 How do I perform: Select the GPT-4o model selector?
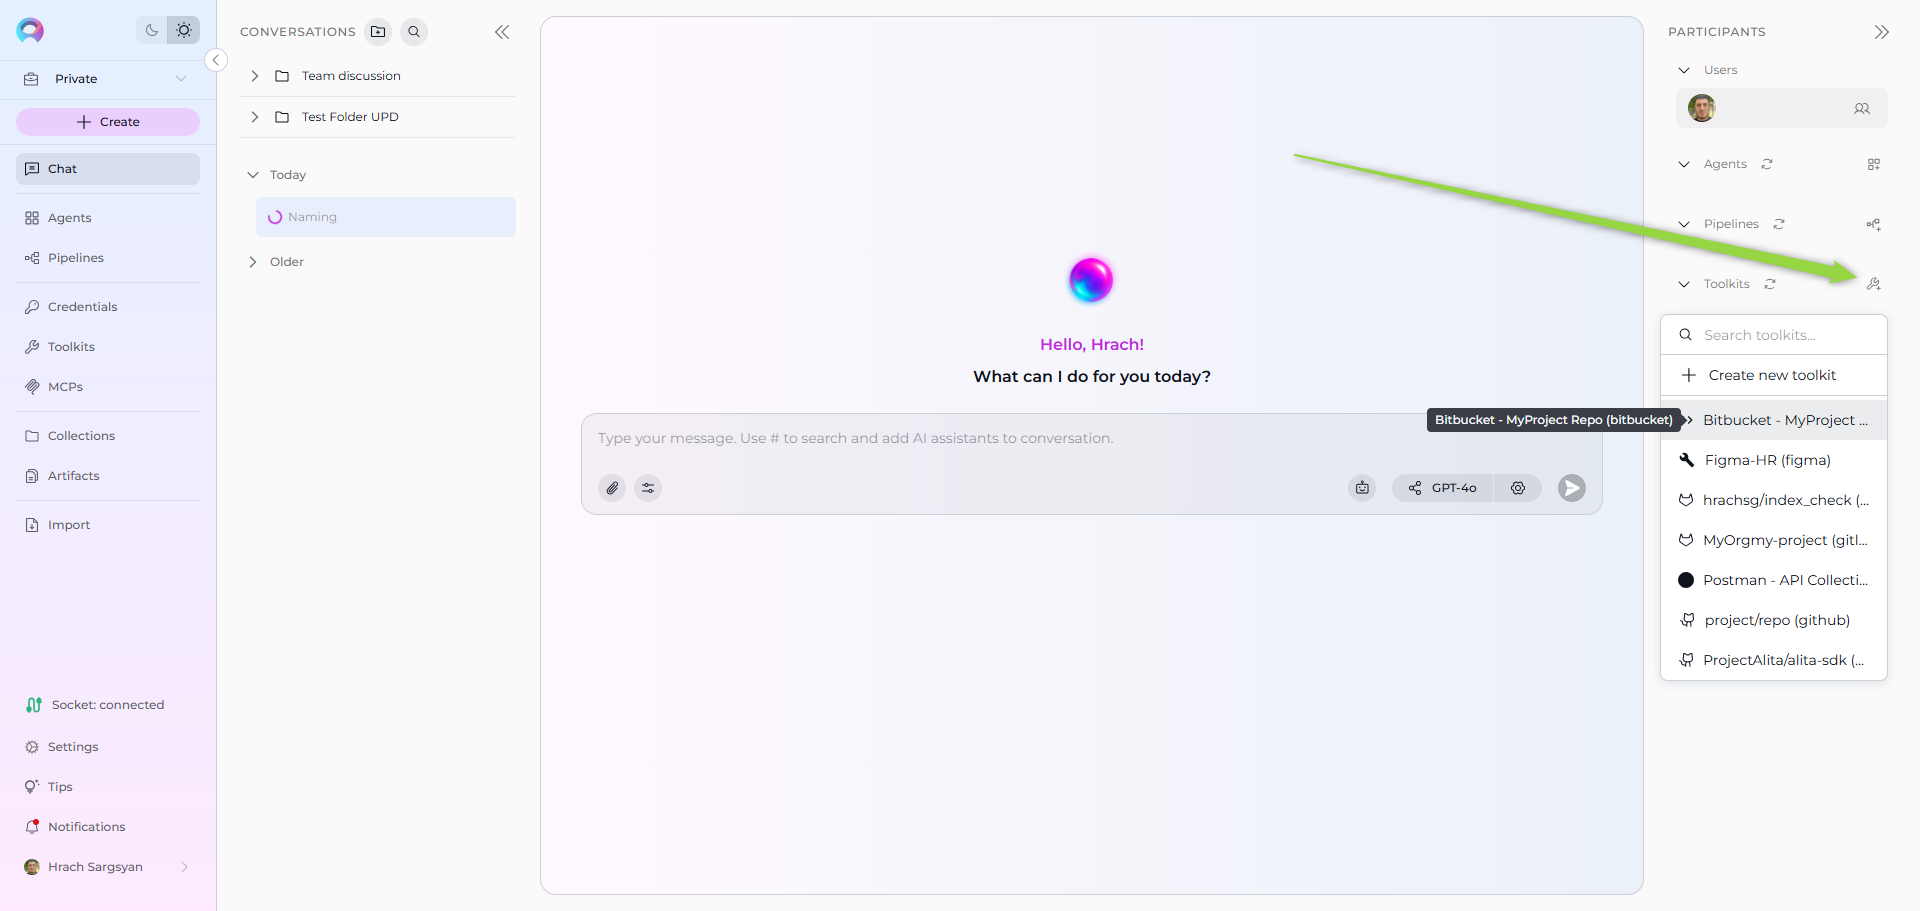(1443, 488)
